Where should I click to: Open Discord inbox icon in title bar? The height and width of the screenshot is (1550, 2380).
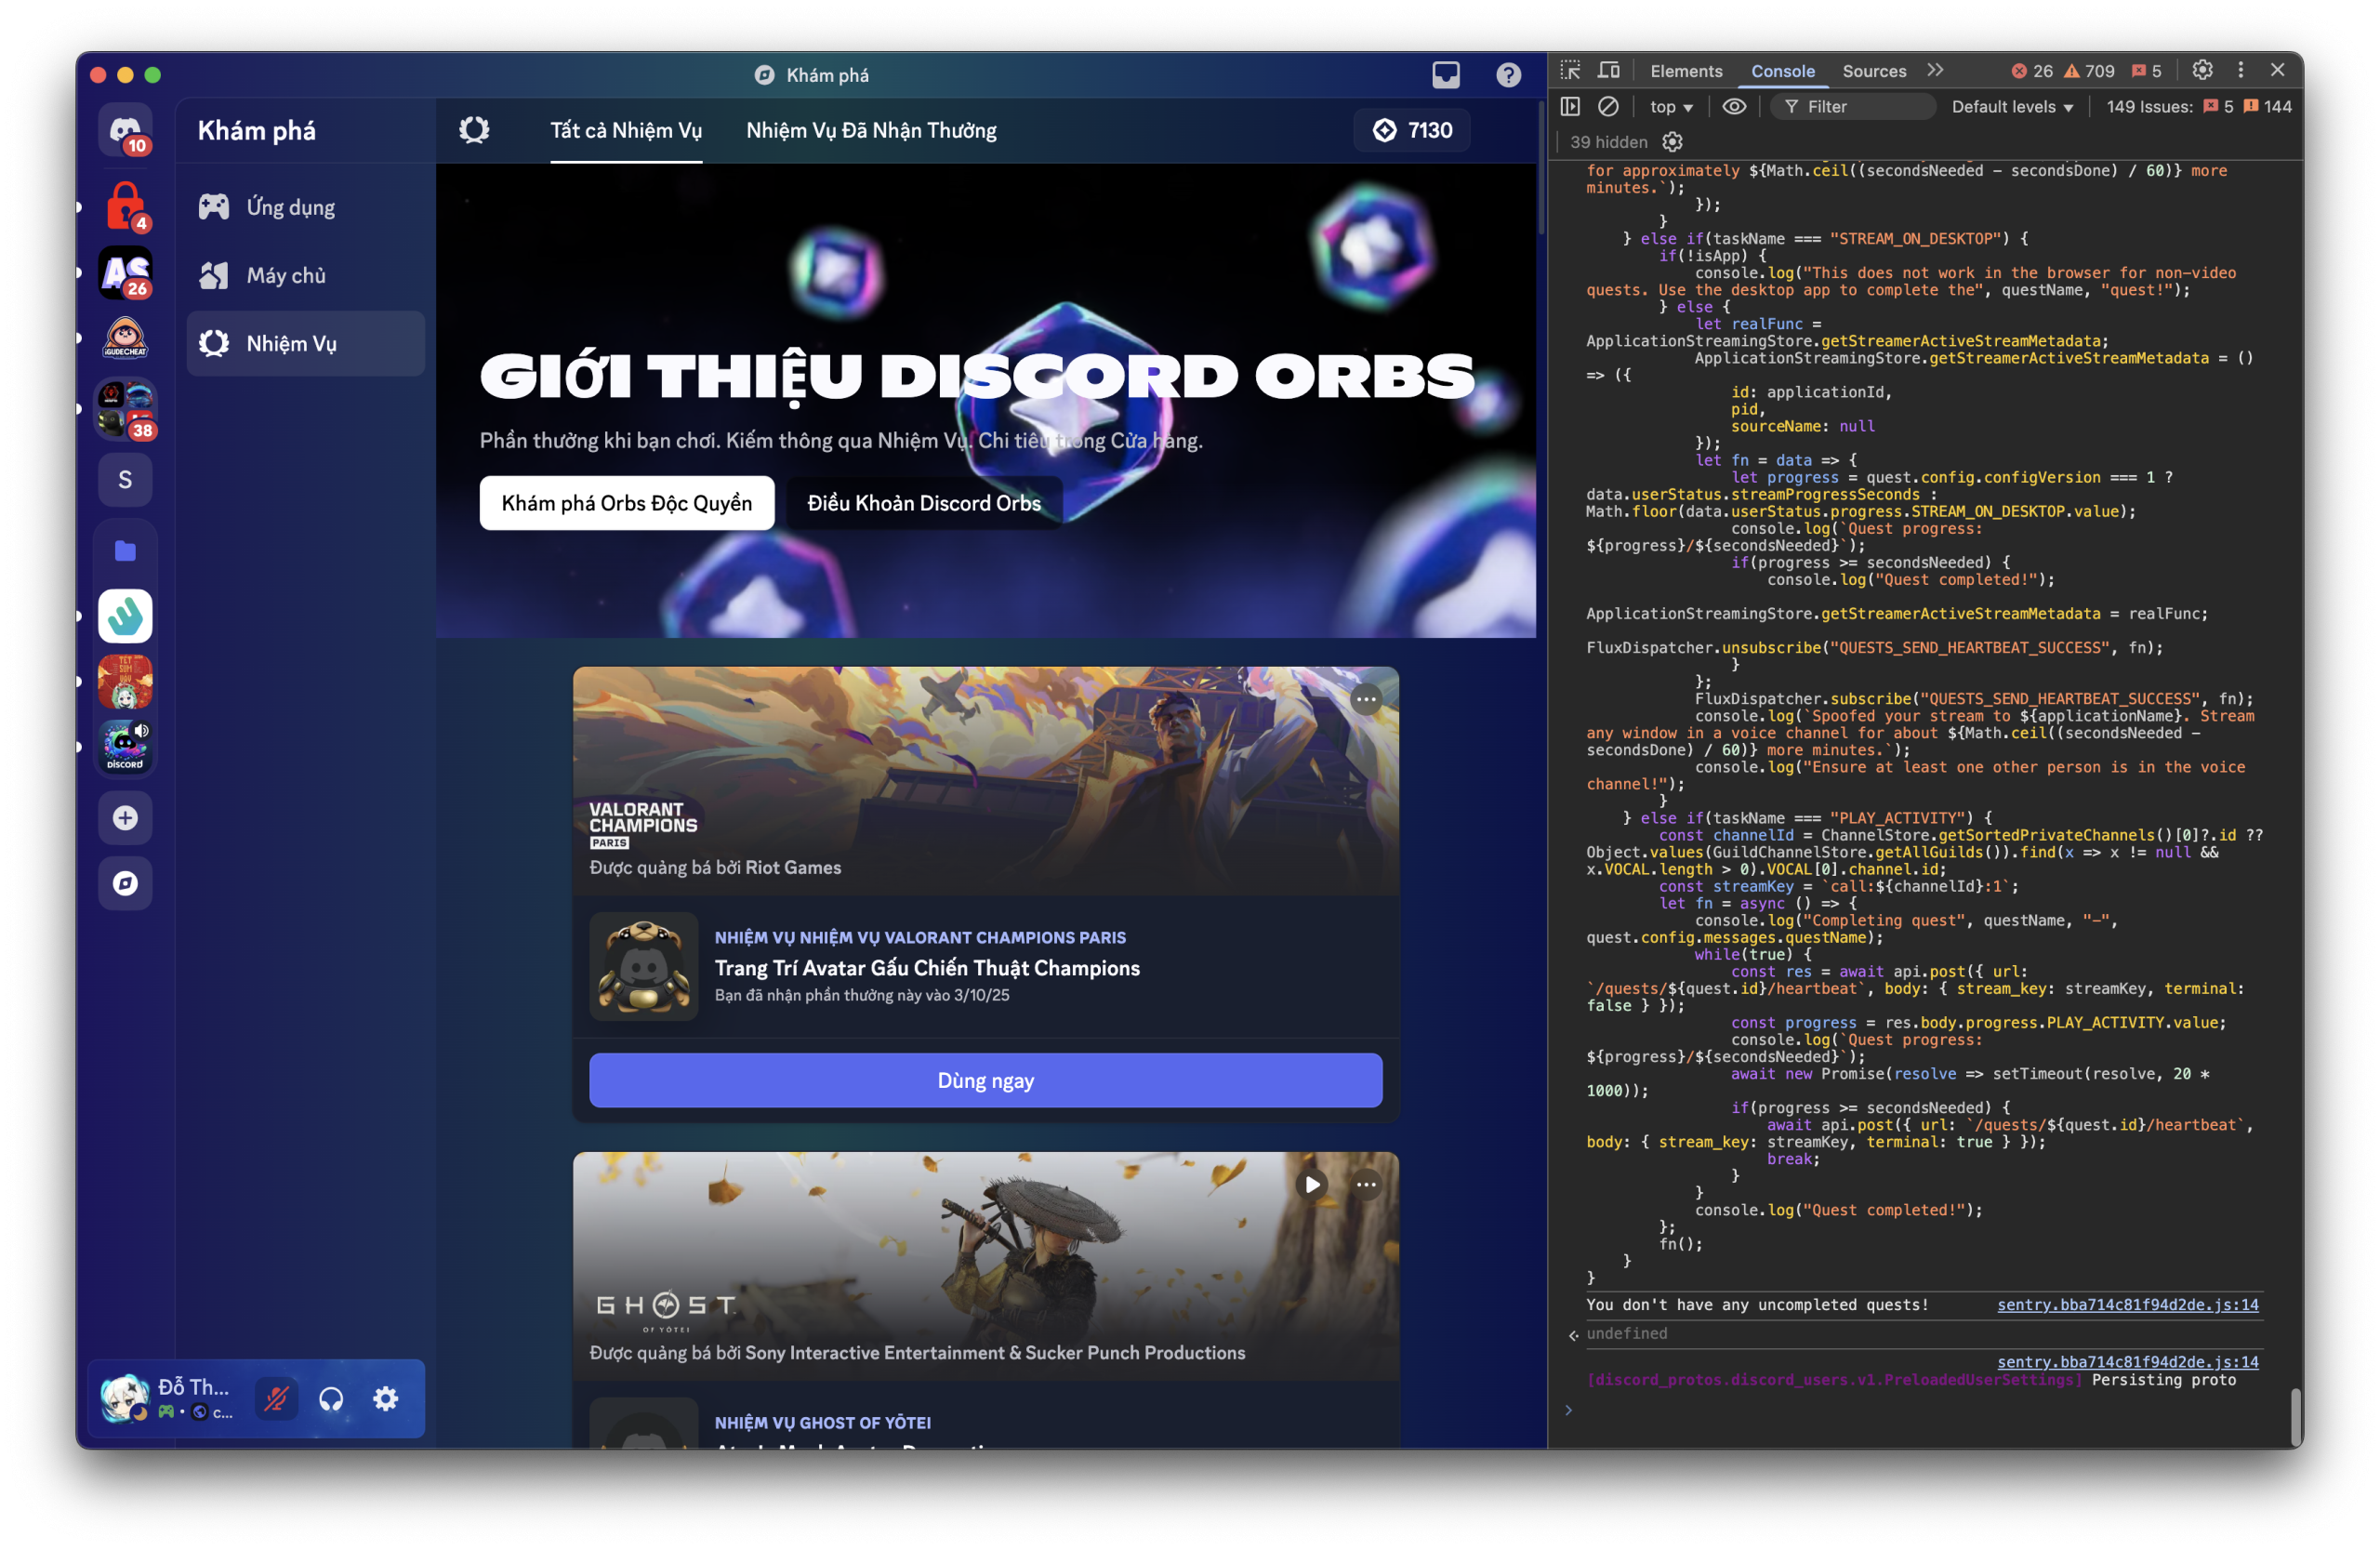[1445, 75]
